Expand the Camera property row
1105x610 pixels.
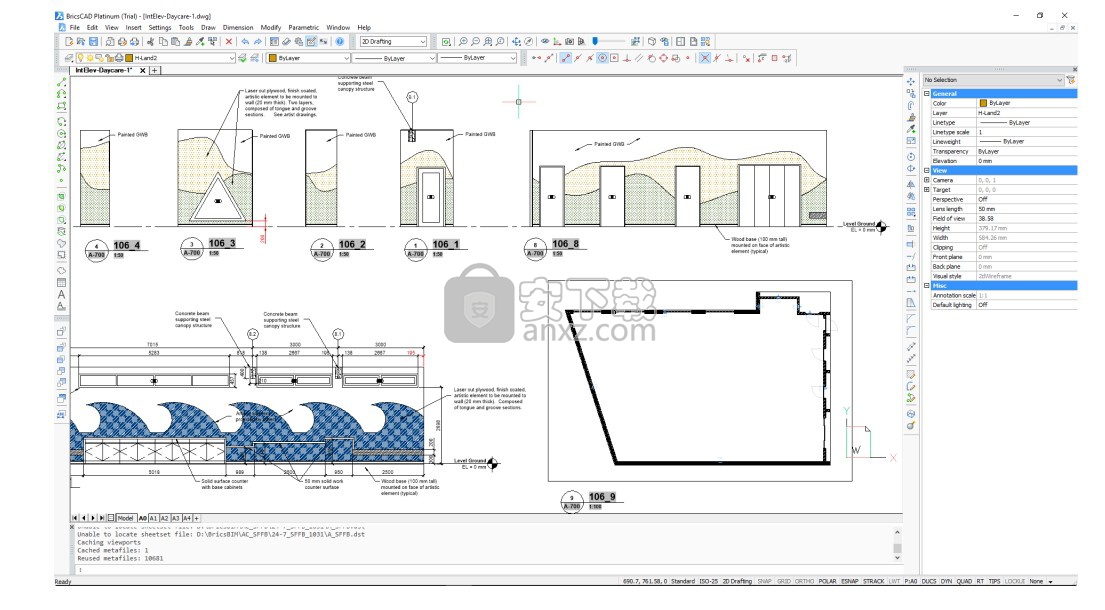(x=927, y=180)
